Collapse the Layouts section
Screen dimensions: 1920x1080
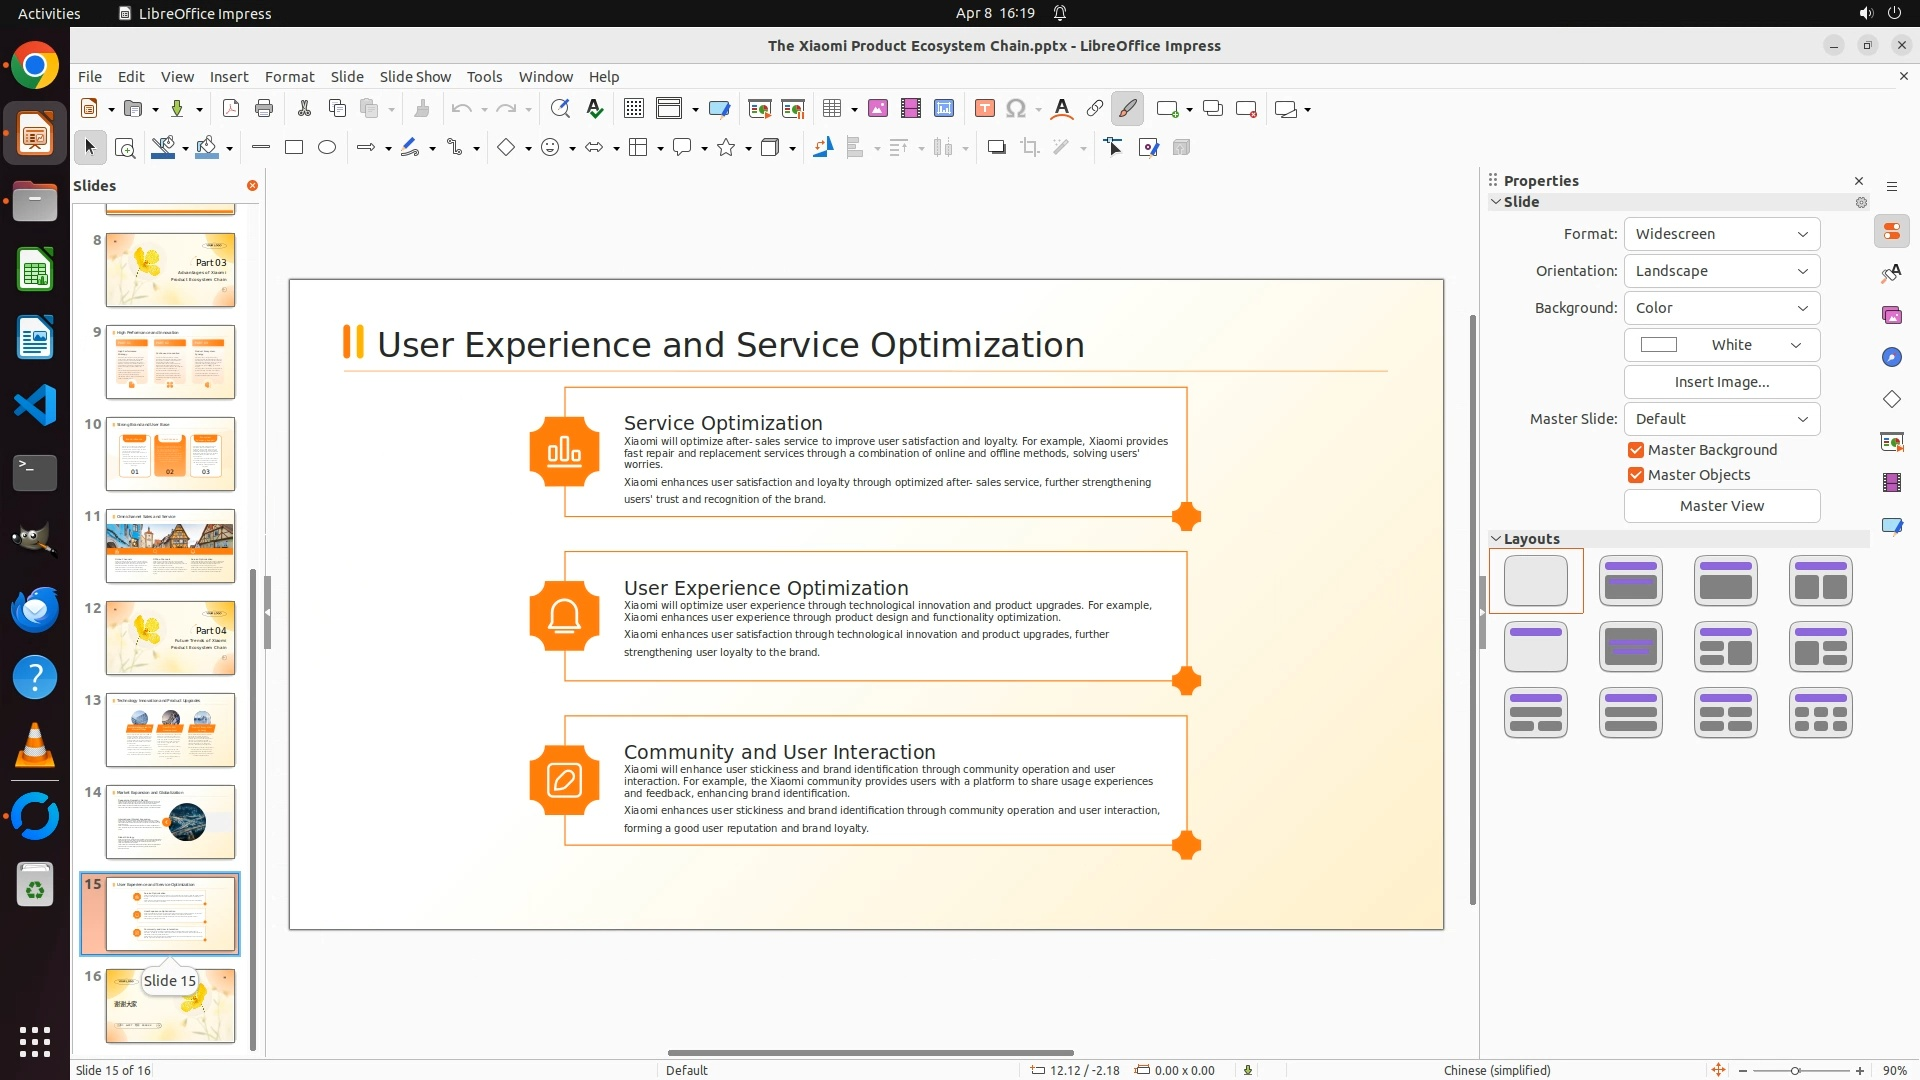pos(1497,539)
